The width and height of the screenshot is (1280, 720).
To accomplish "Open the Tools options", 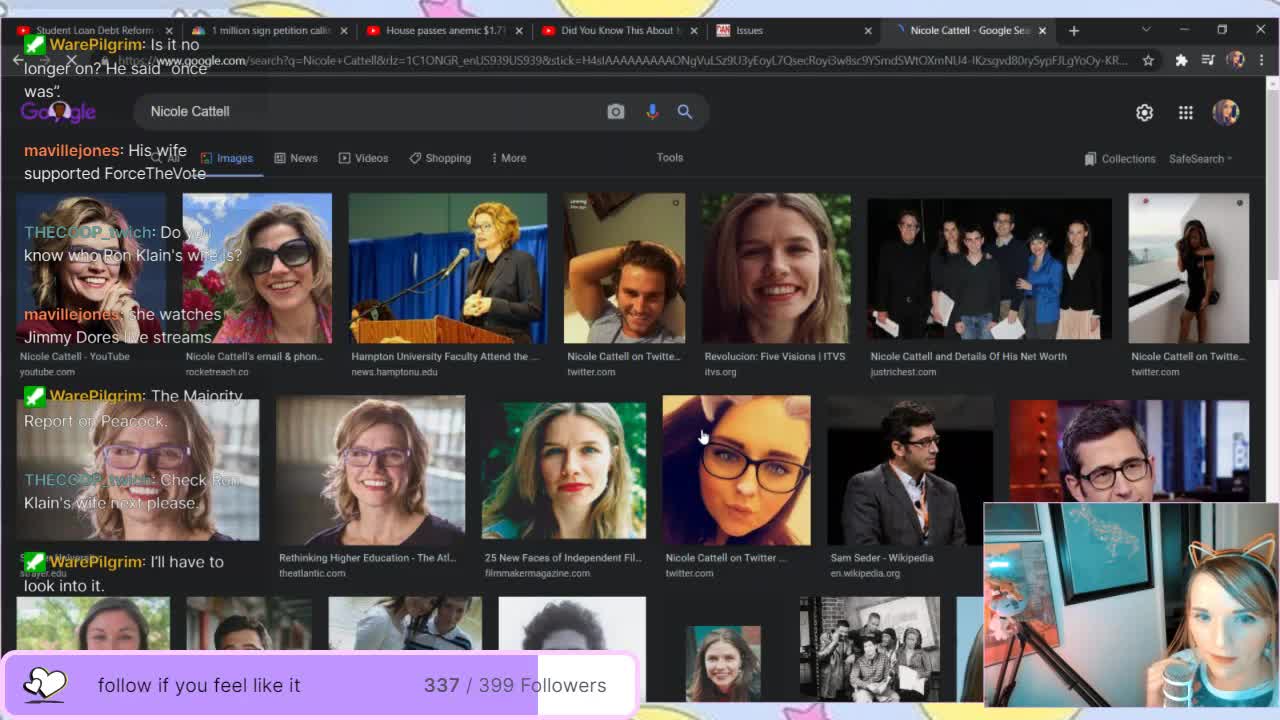I will coord(670,157).
